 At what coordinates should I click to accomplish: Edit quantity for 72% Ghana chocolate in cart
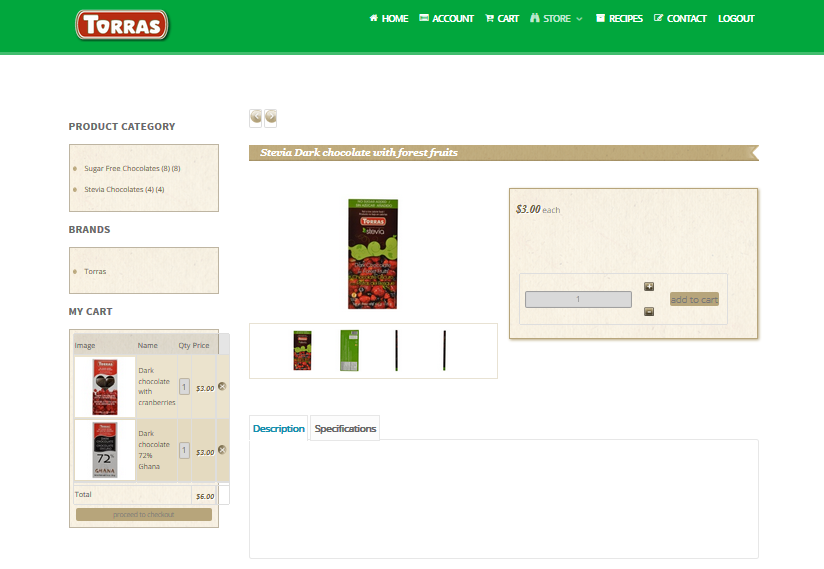(x=184, y=450)
